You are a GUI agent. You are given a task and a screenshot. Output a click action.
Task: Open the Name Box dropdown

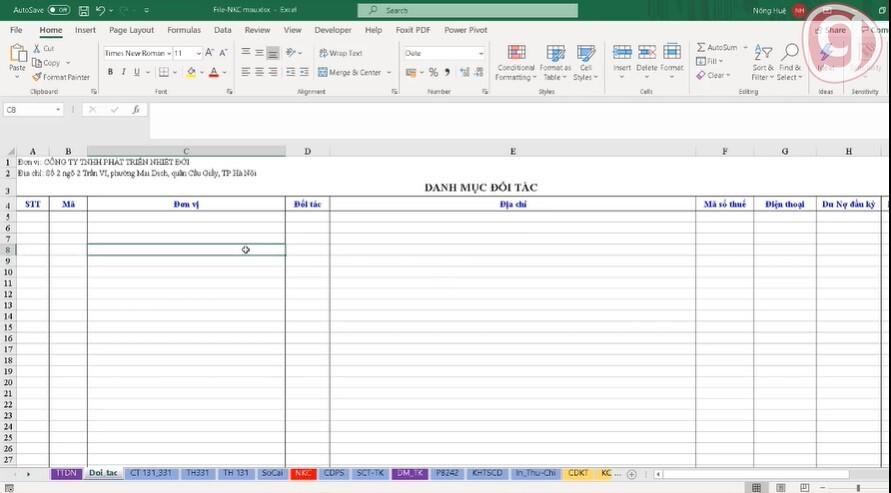[x=58, y=110]
